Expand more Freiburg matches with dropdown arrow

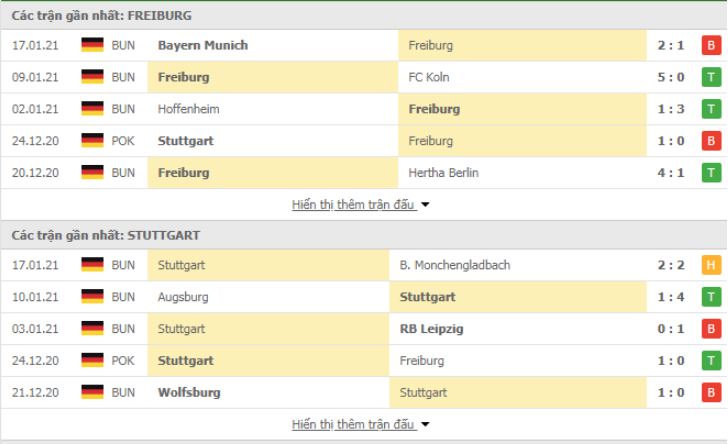click(425, 205)
